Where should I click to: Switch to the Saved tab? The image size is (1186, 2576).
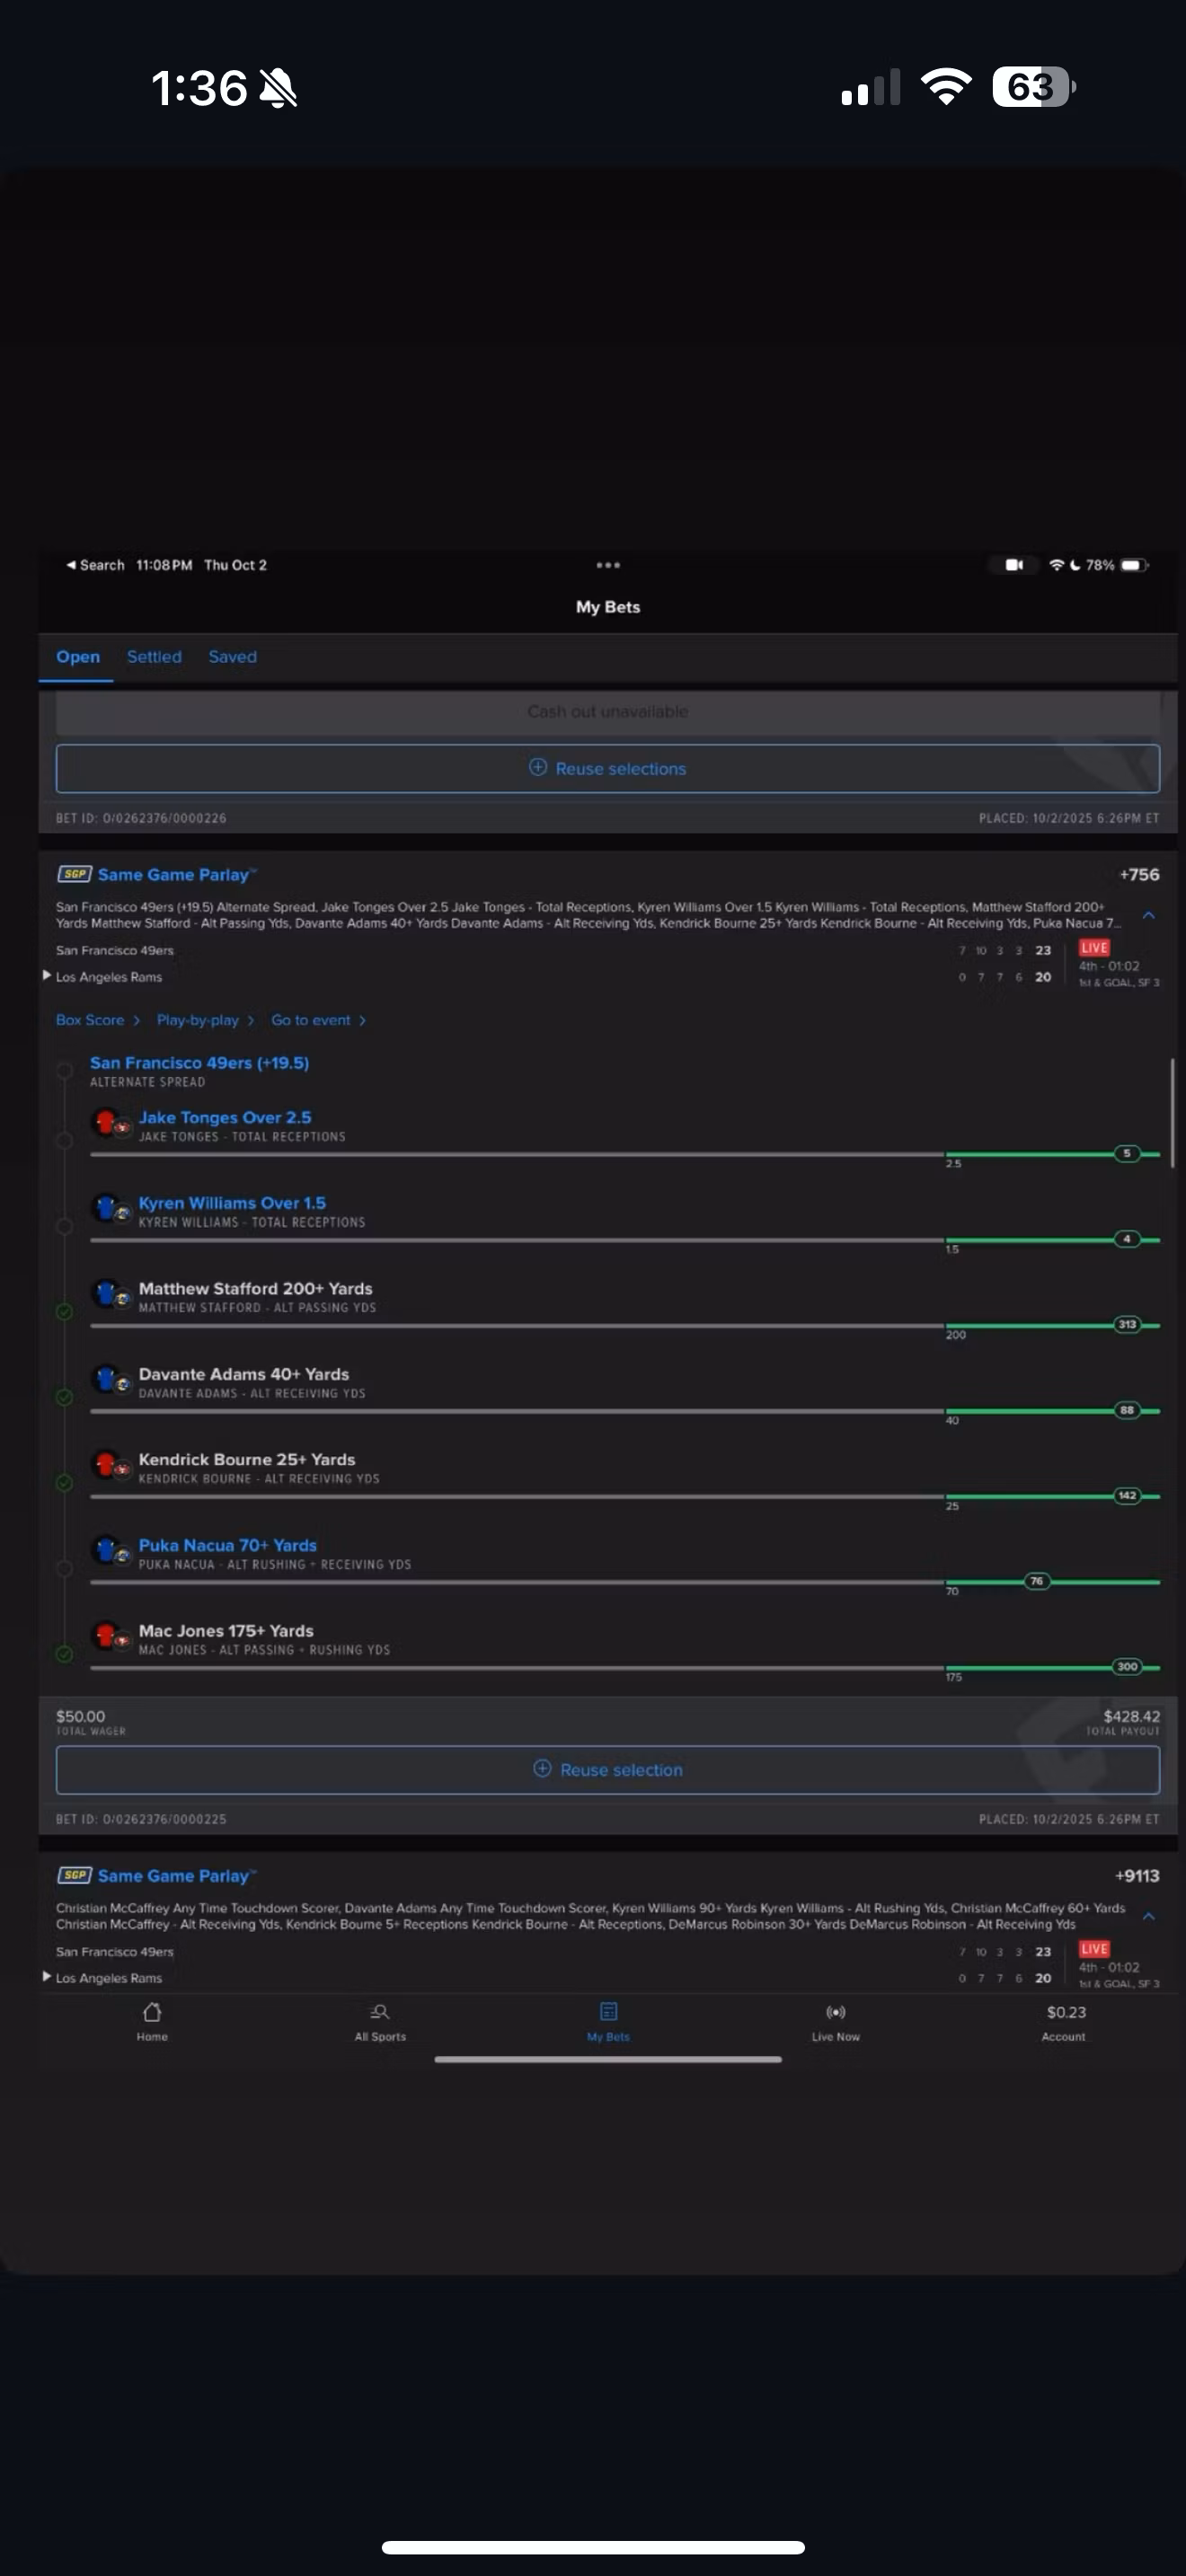tap(232, 657)
